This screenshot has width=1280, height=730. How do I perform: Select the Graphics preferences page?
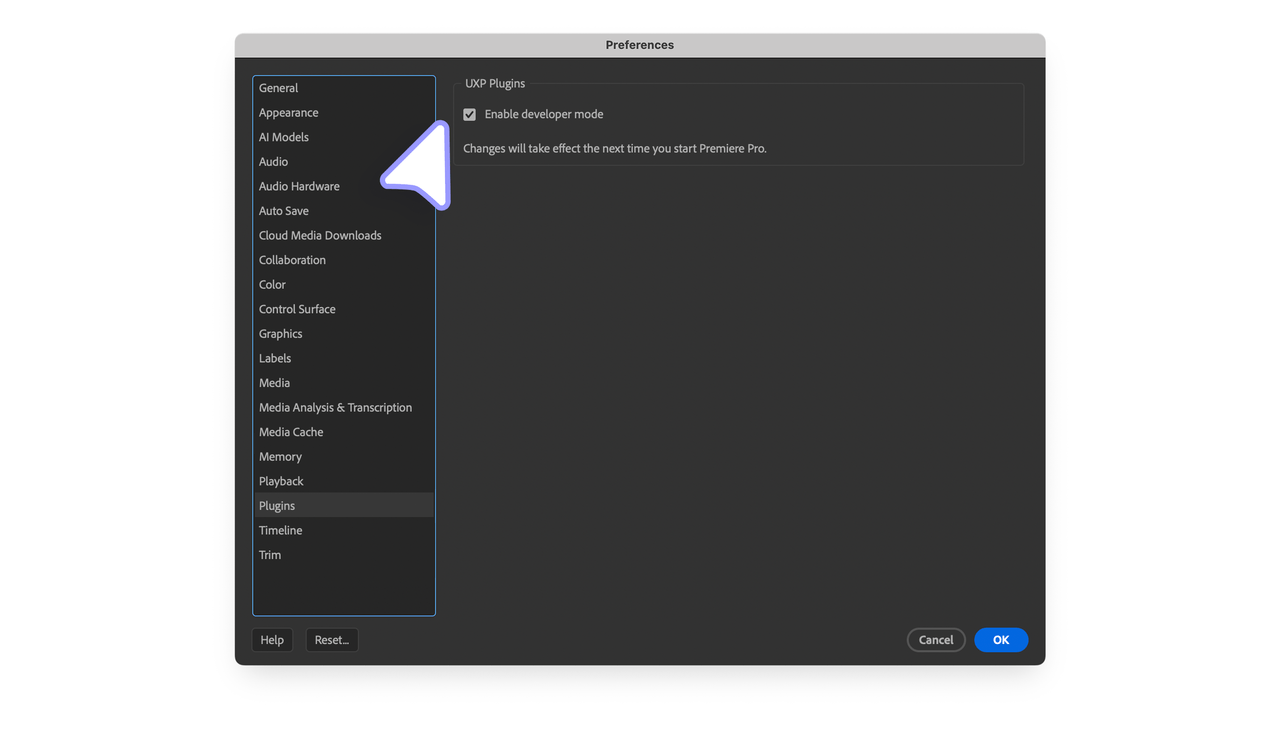[280, 333]
